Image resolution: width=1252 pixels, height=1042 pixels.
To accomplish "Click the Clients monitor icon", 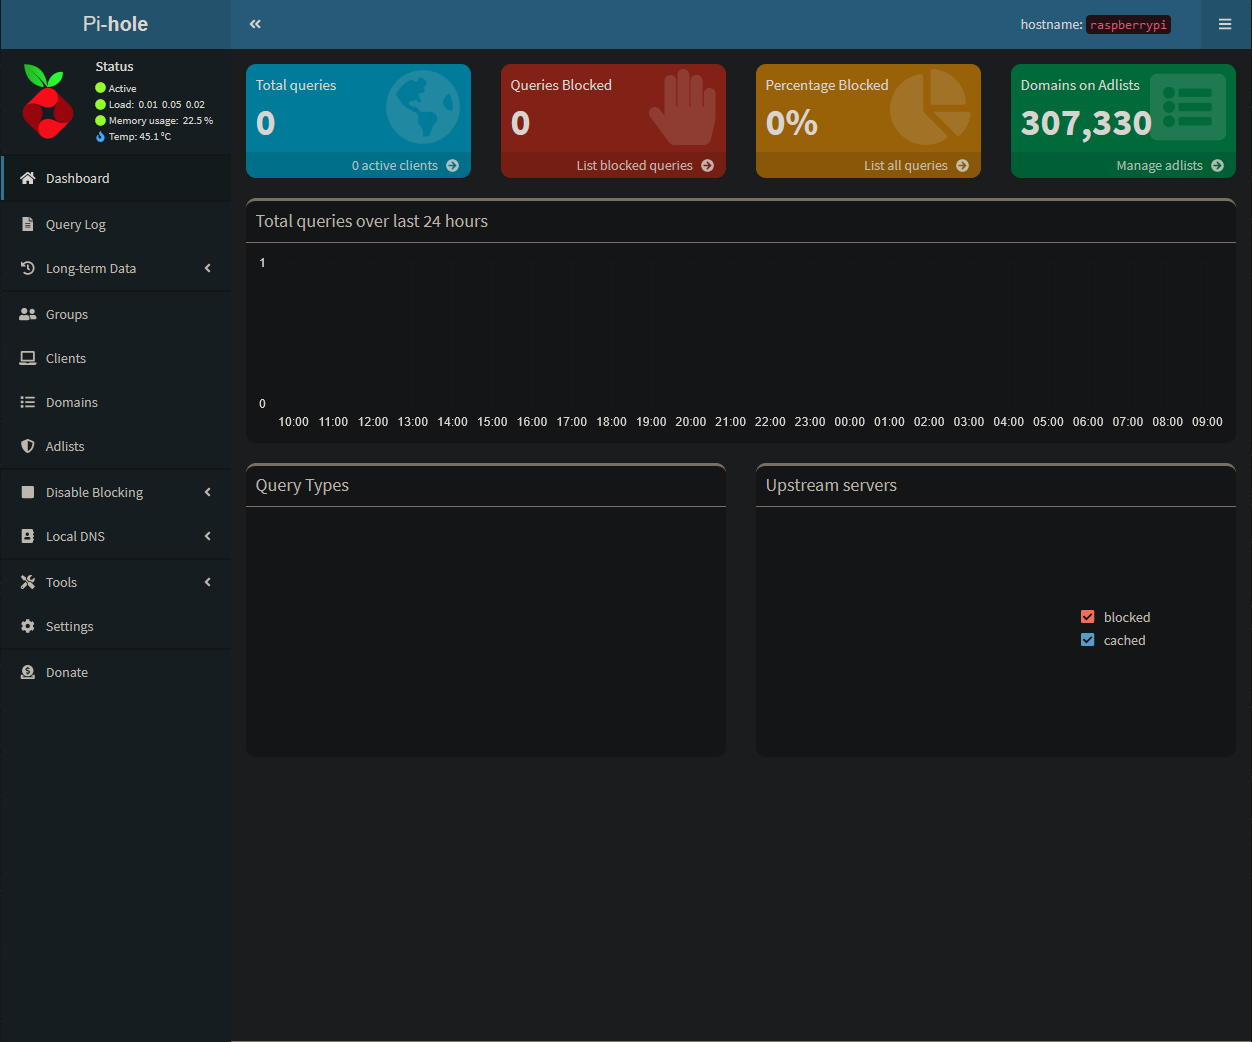I will click(25, 358).
